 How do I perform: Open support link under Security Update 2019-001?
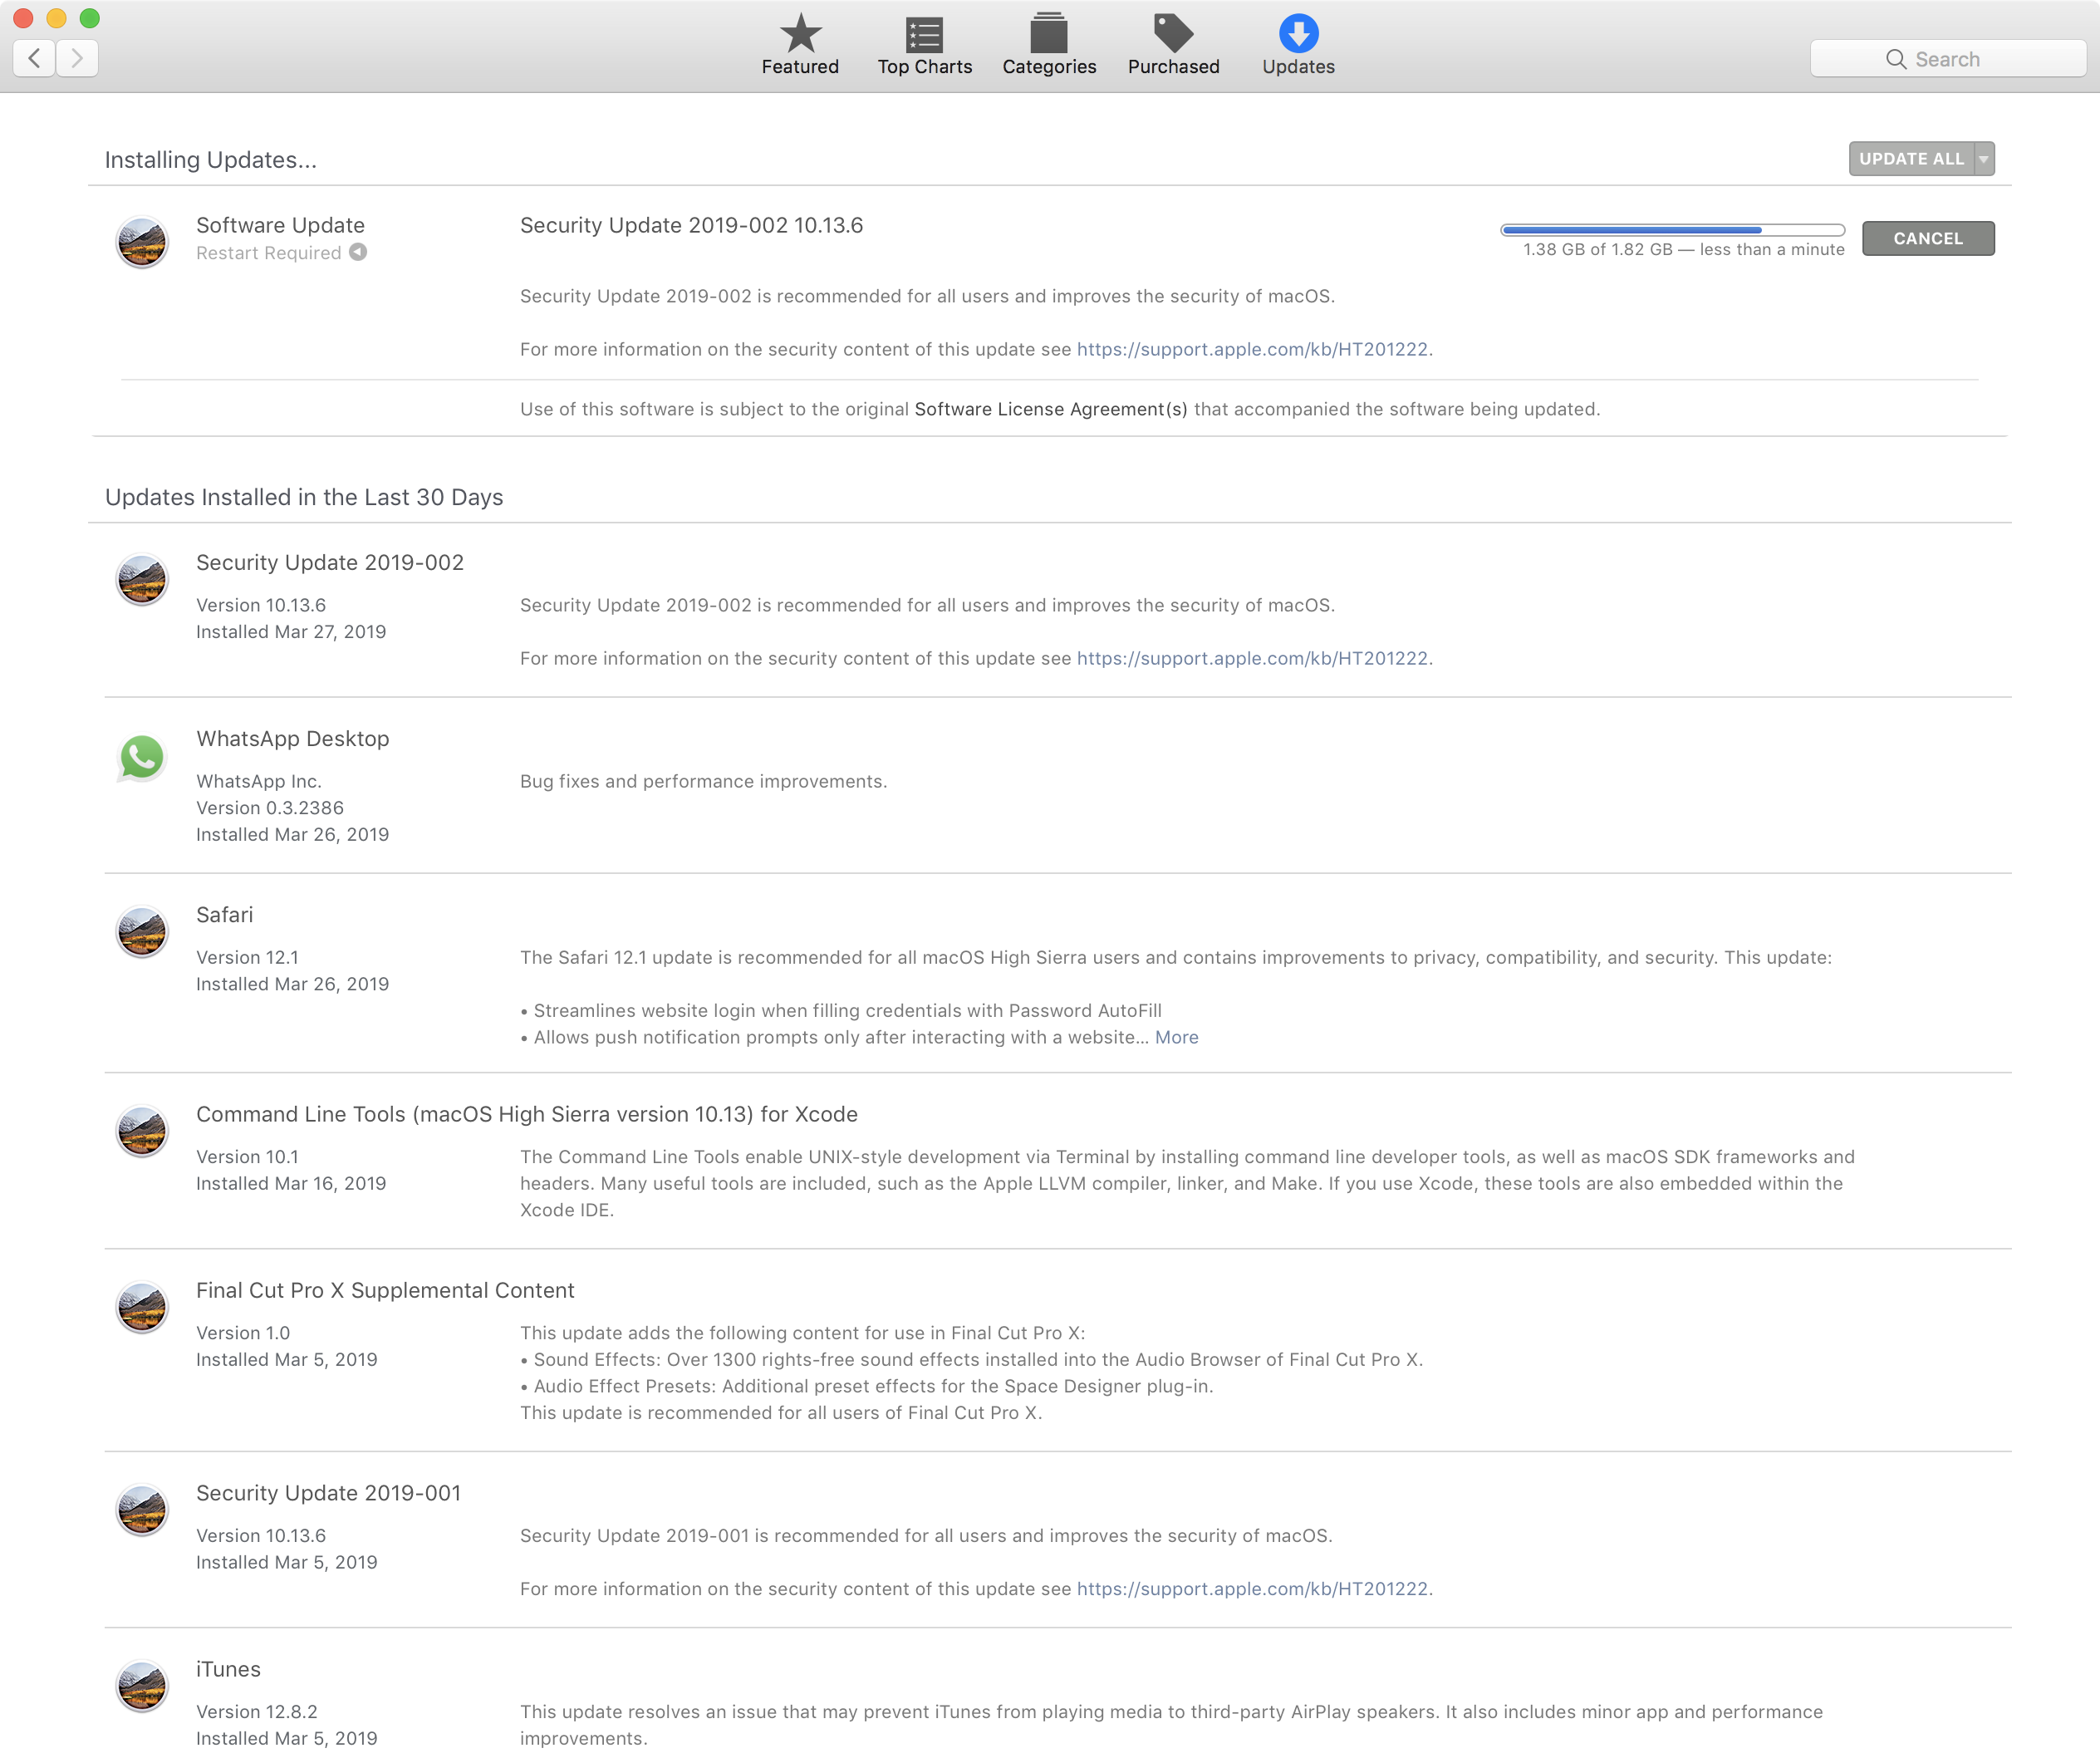(x=1252, y=1589)
